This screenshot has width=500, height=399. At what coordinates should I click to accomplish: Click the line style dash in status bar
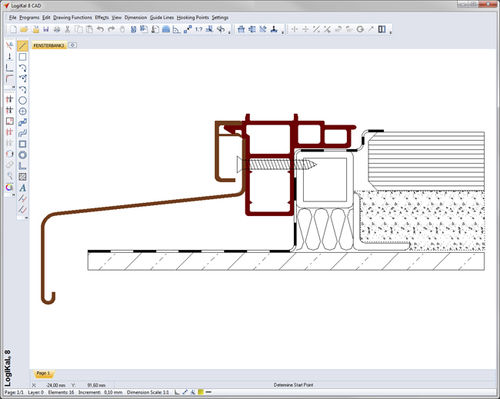coord(209,392)
